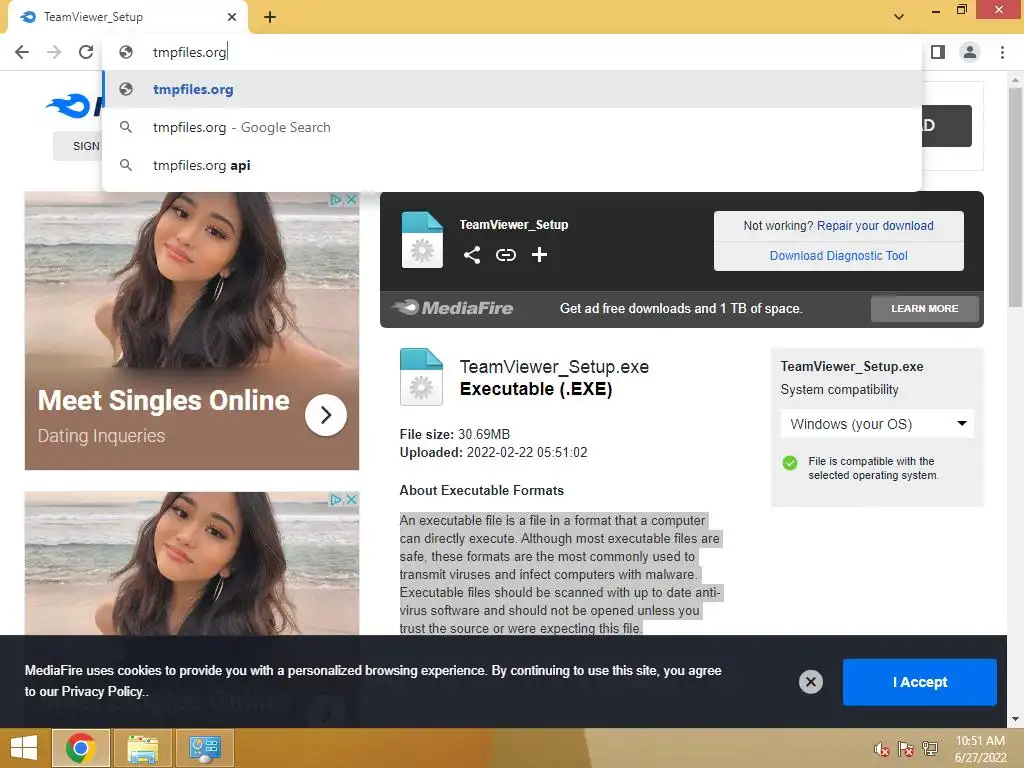Click the plus icon to add file
Screen dimensions: 1024x768
(539, 255)
